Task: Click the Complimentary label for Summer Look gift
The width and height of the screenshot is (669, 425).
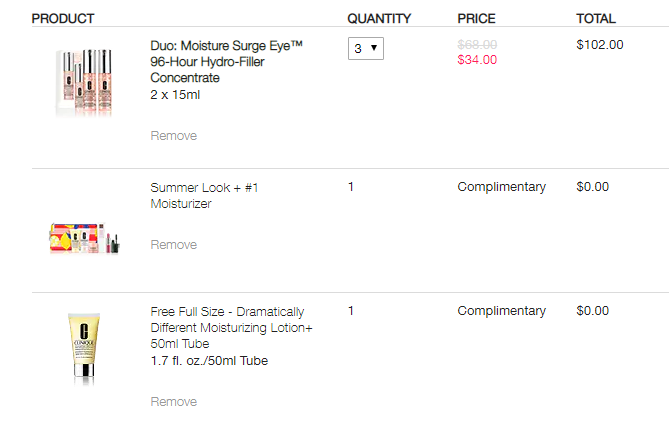Action: click(x=501, y=187)
